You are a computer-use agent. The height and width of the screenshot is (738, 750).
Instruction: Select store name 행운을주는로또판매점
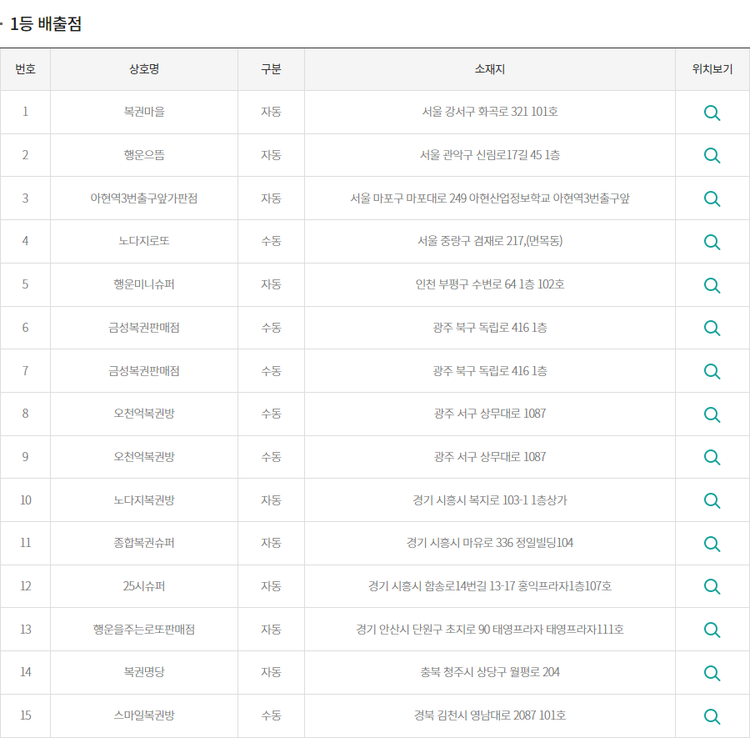coord(144,629)
